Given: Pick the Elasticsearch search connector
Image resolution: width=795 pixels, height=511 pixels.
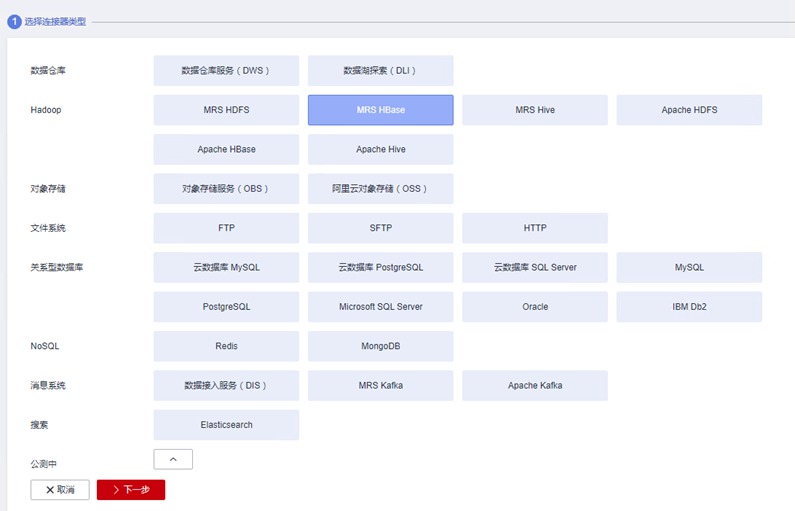Looking at the screenshot, I should 226,425.
